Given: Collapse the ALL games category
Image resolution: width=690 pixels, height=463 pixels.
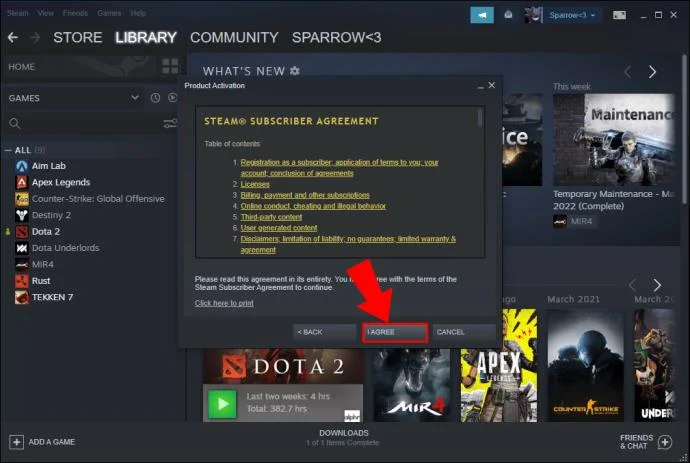Looking at the screenshot, I should [x=8, y=150].
